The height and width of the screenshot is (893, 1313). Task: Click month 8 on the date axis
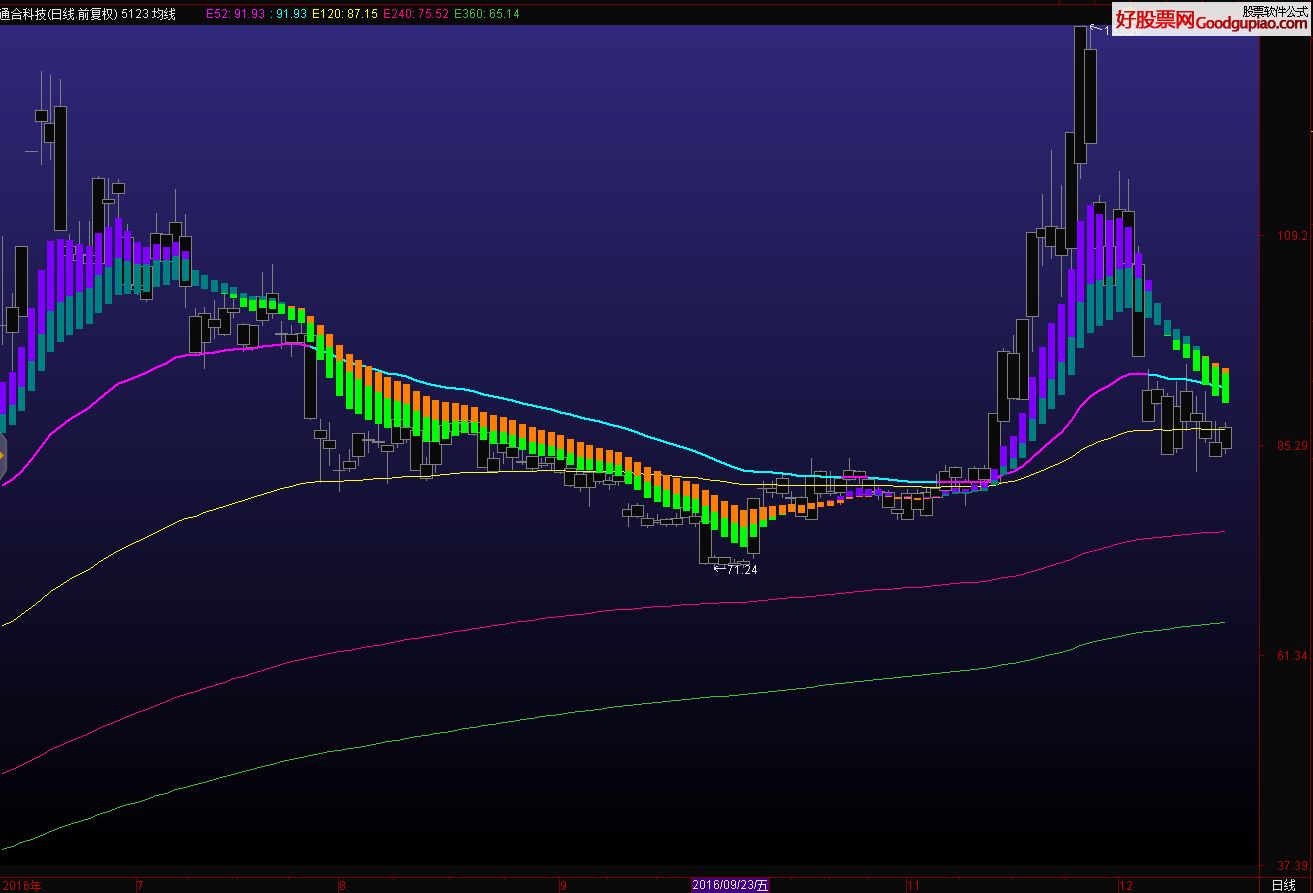point(342,885)
